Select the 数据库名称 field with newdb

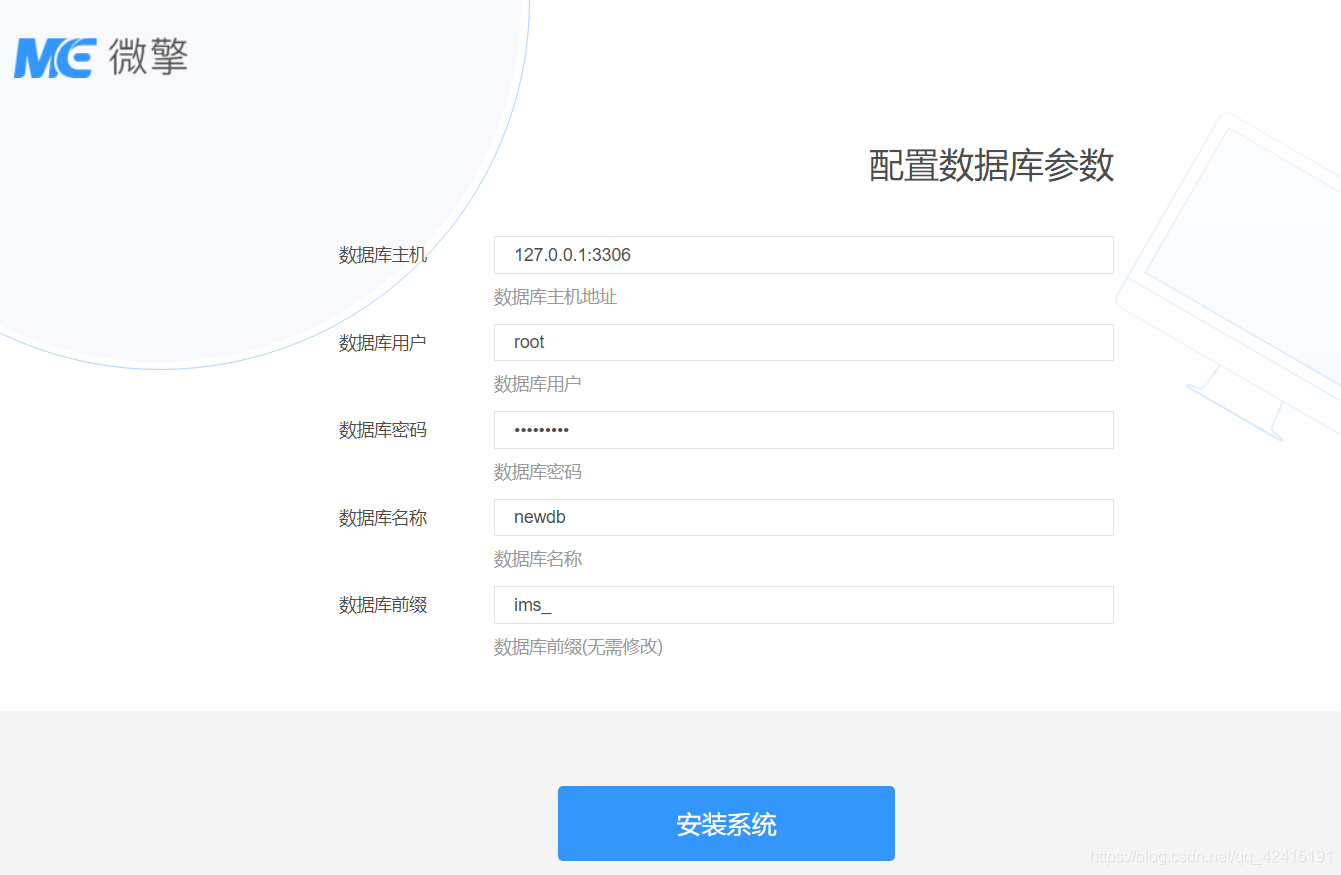(x=803, y=517)
